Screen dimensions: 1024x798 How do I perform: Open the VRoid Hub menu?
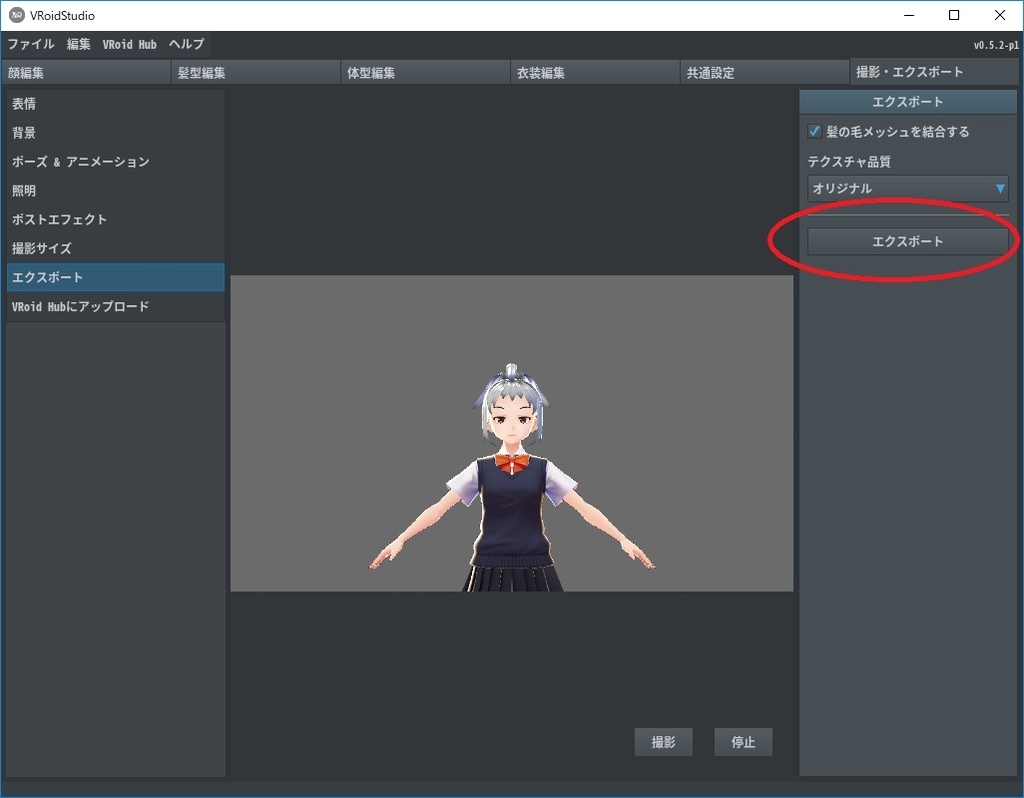click(x=129, y=44)
